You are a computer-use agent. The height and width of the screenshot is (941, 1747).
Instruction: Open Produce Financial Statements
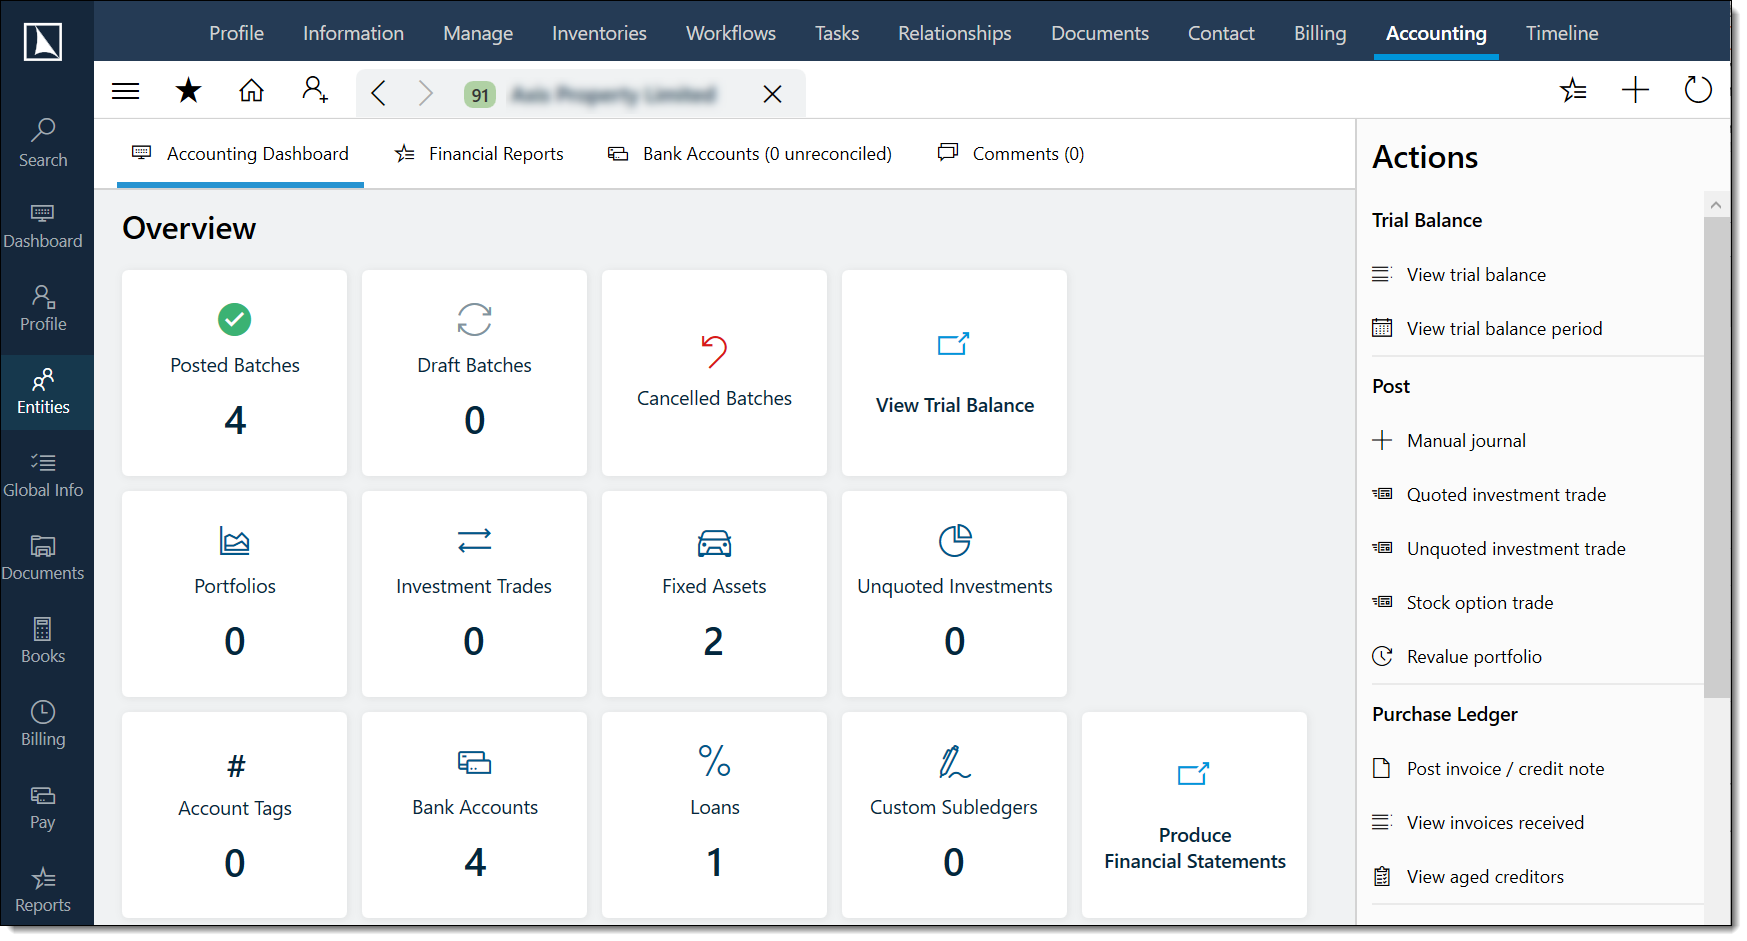coord(1194,815)
